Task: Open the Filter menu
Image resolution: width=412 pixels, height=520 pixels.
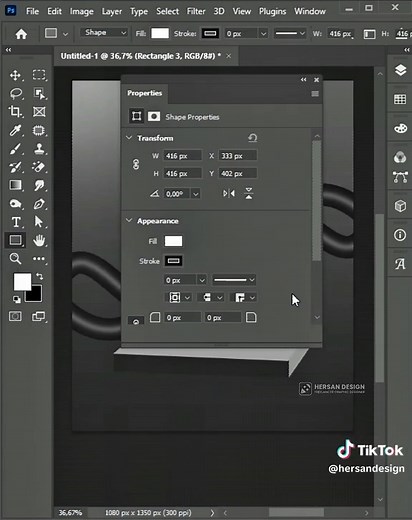Action: (x=196, y=11)
